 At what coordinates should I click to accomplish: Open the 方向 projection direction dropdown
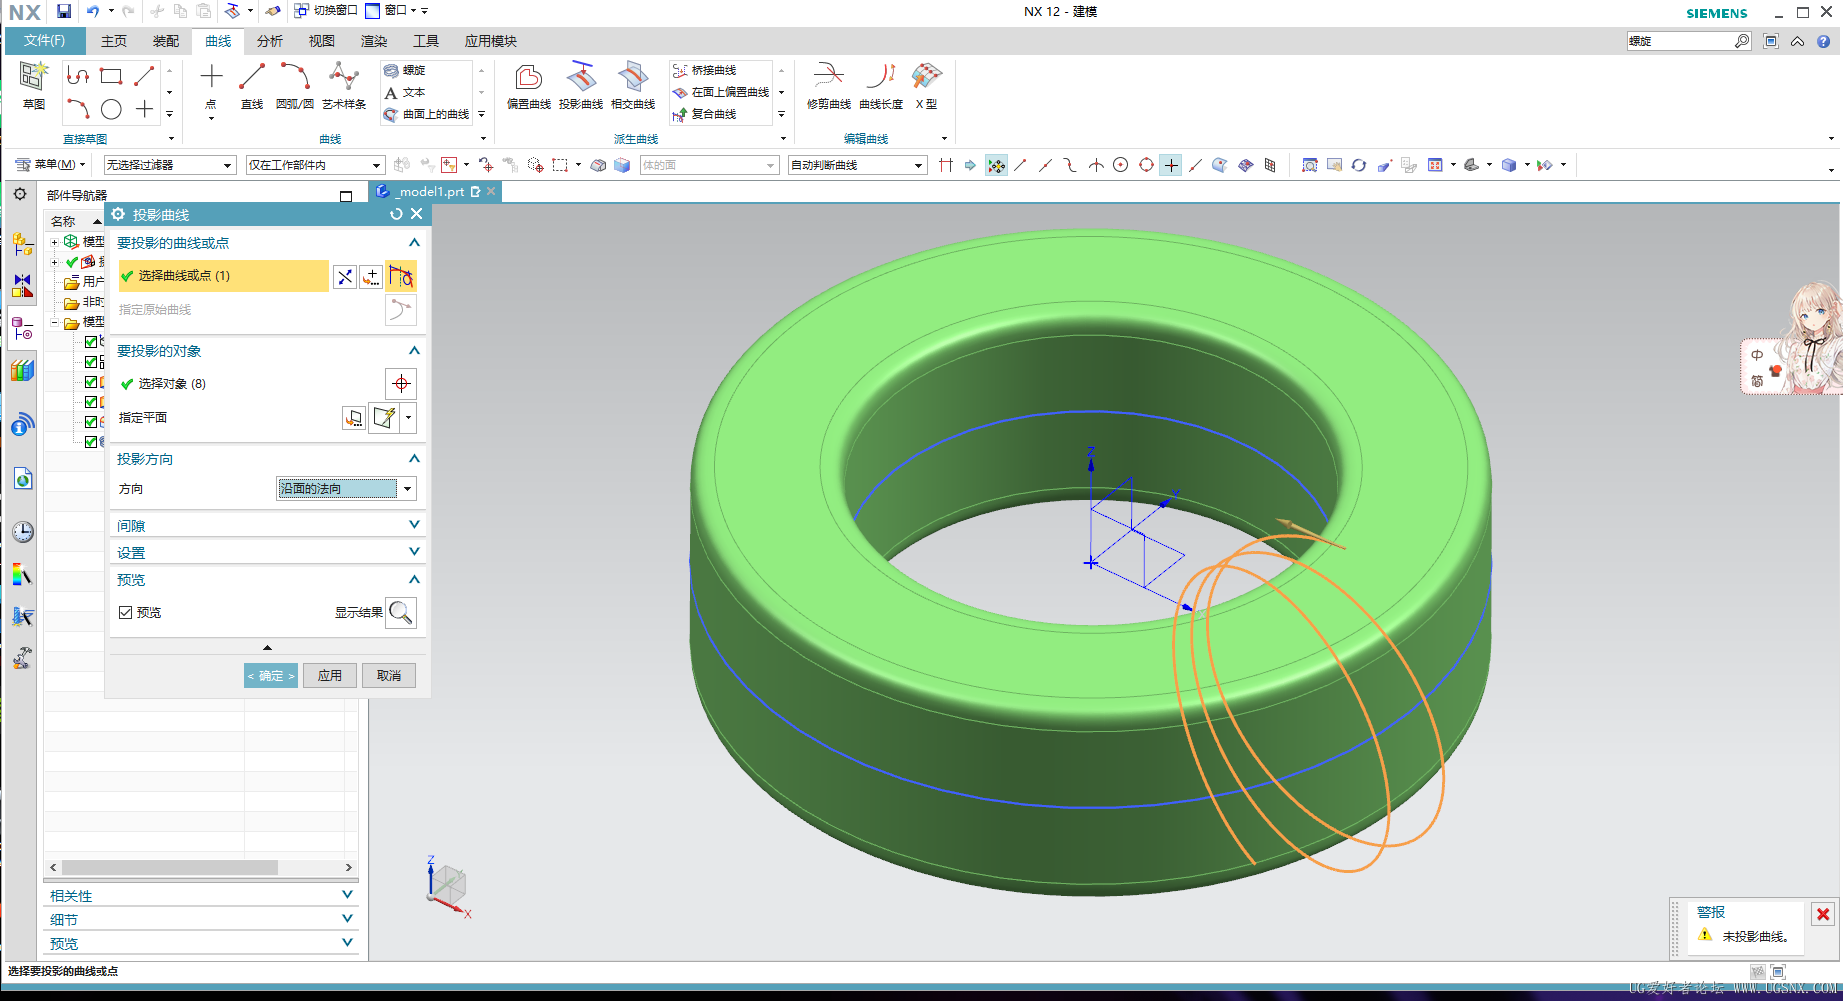[346, 489]
